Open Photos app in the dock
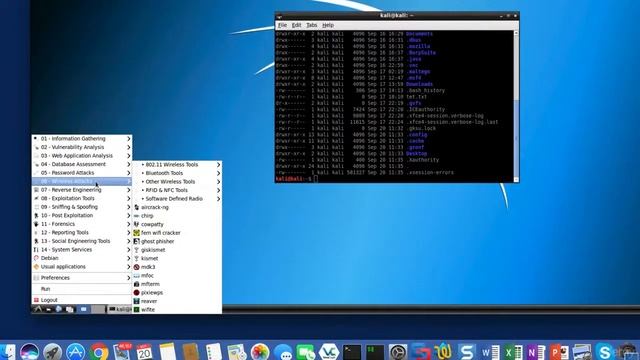Viewport: 640px width, 360px height. [x=260, y=351]
